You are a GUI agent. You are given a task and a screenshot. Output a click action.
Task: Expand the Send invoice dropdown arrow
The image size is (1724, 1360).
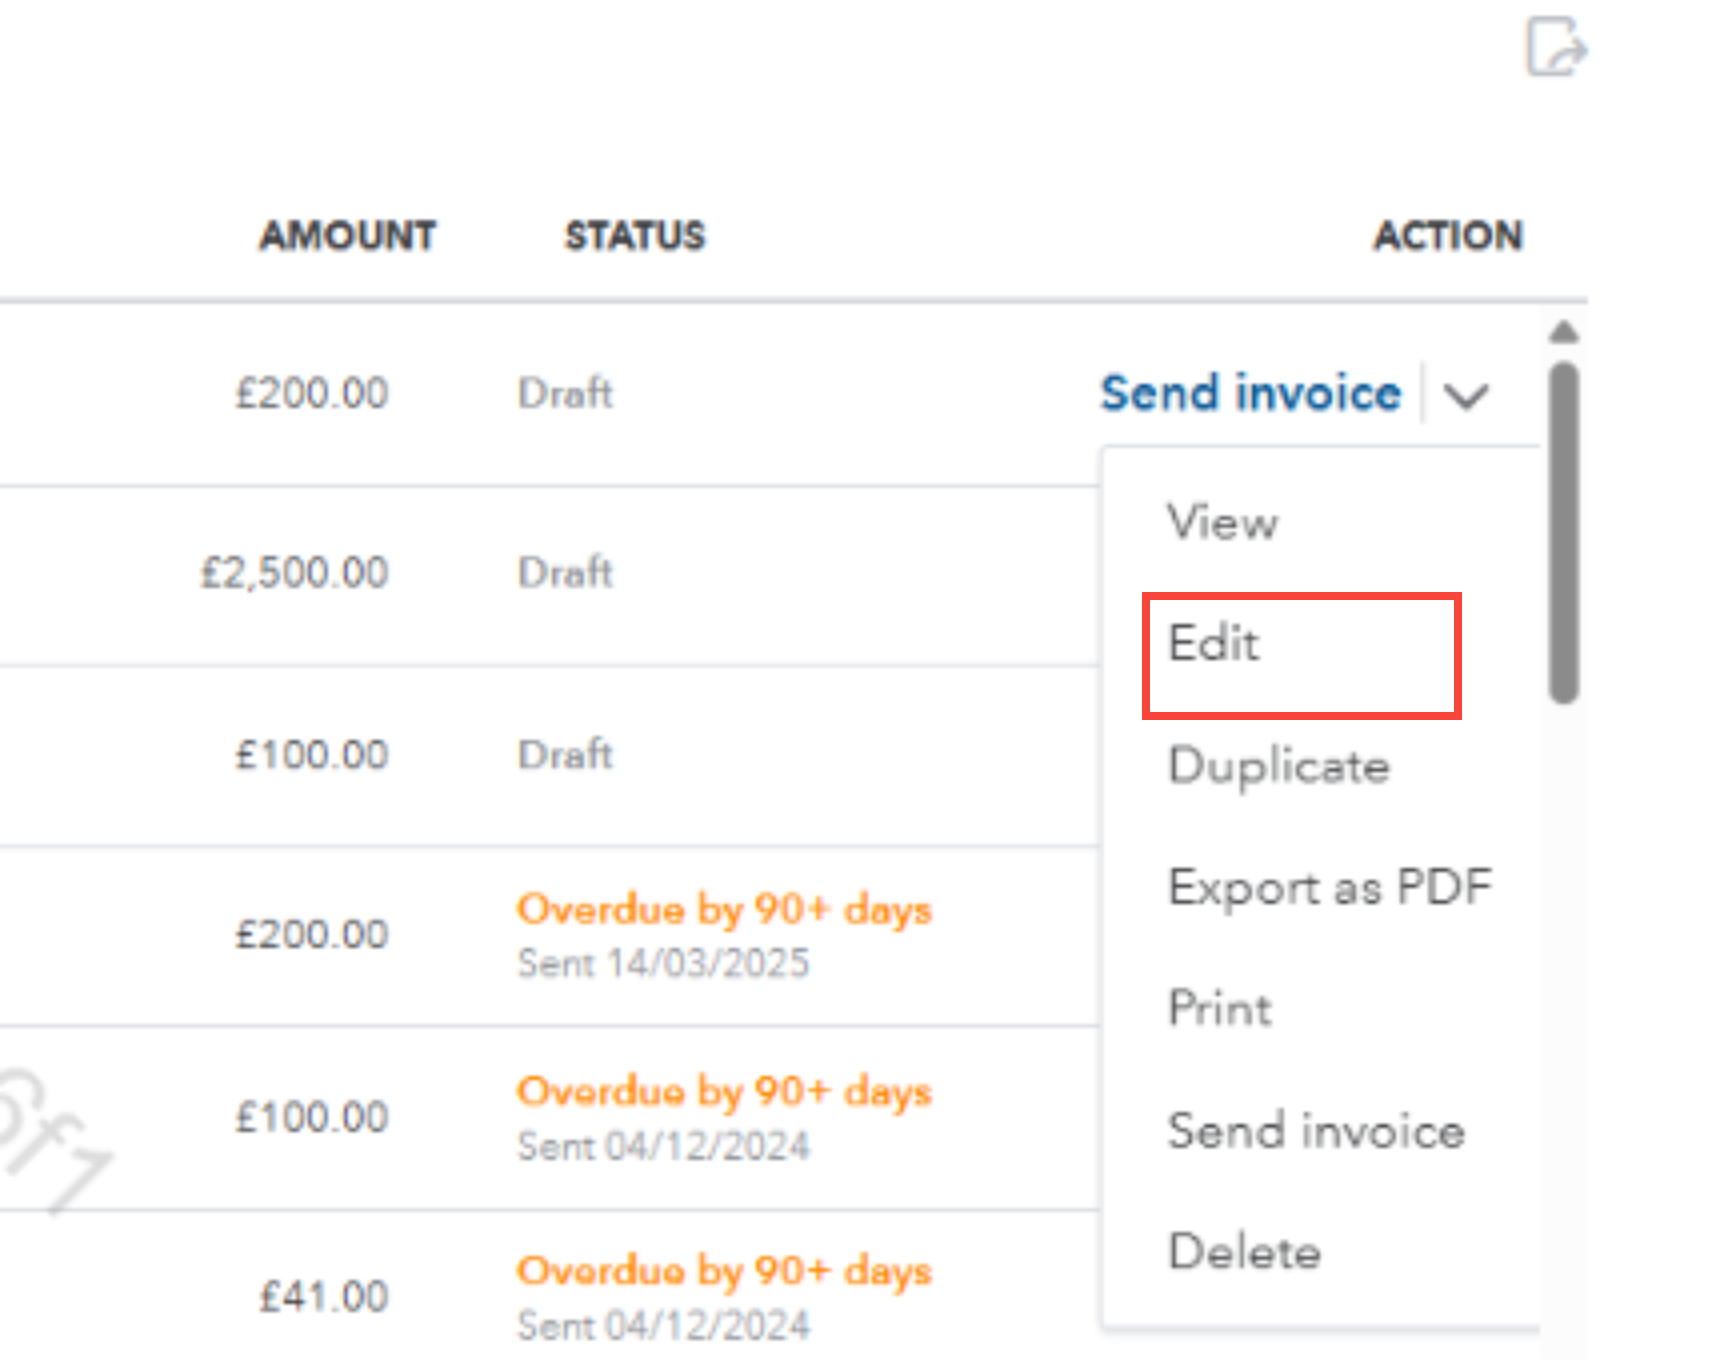[1467, 395]
